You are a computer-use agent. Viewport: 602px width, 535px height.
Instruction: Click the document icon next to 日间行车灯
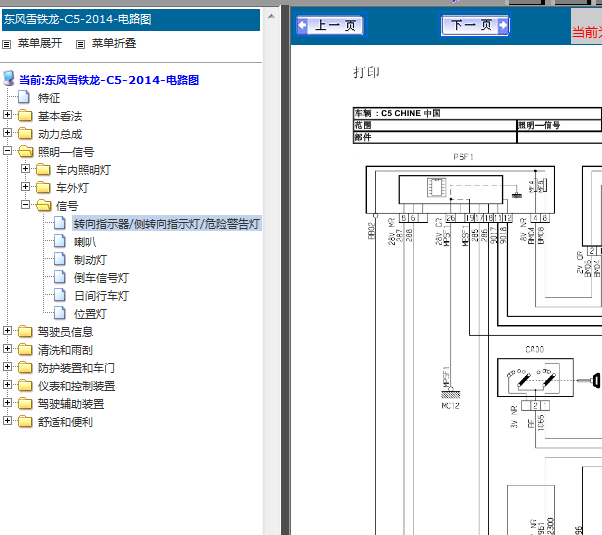coord(60,295)
